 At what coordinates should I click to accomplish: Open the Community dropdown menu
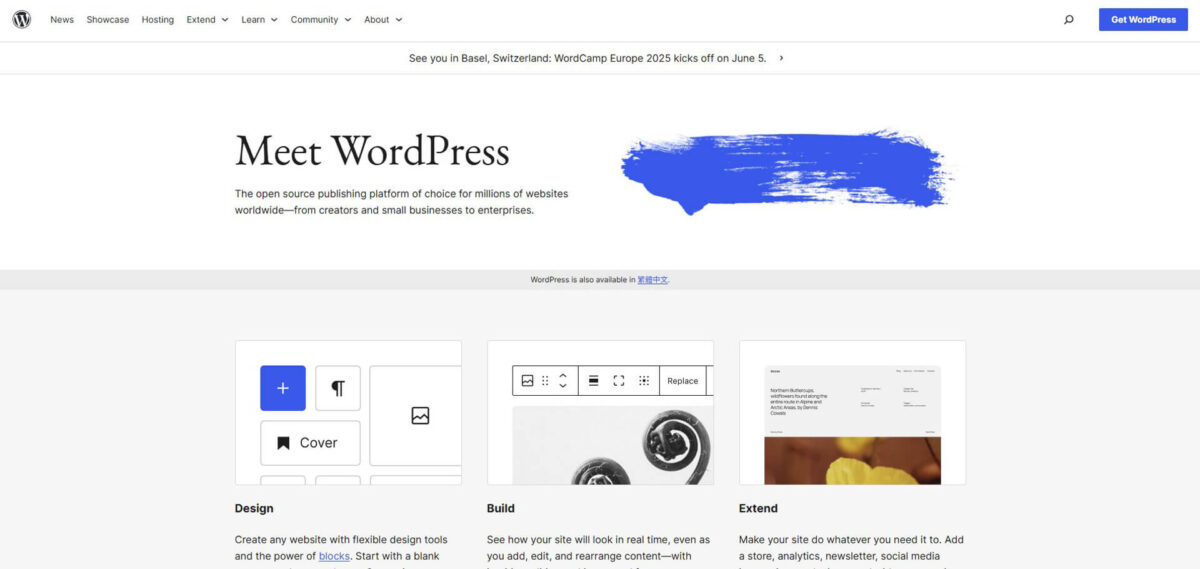[x=321, y=19]
